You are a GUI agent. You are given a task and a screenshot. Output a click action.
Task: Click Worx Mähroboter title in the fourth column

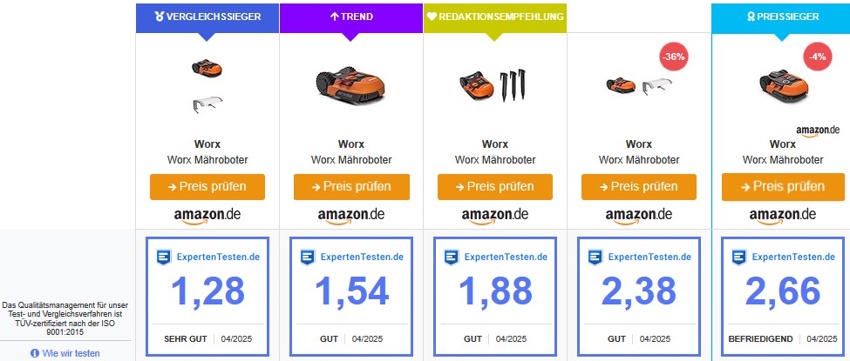(x=639, y=160)
